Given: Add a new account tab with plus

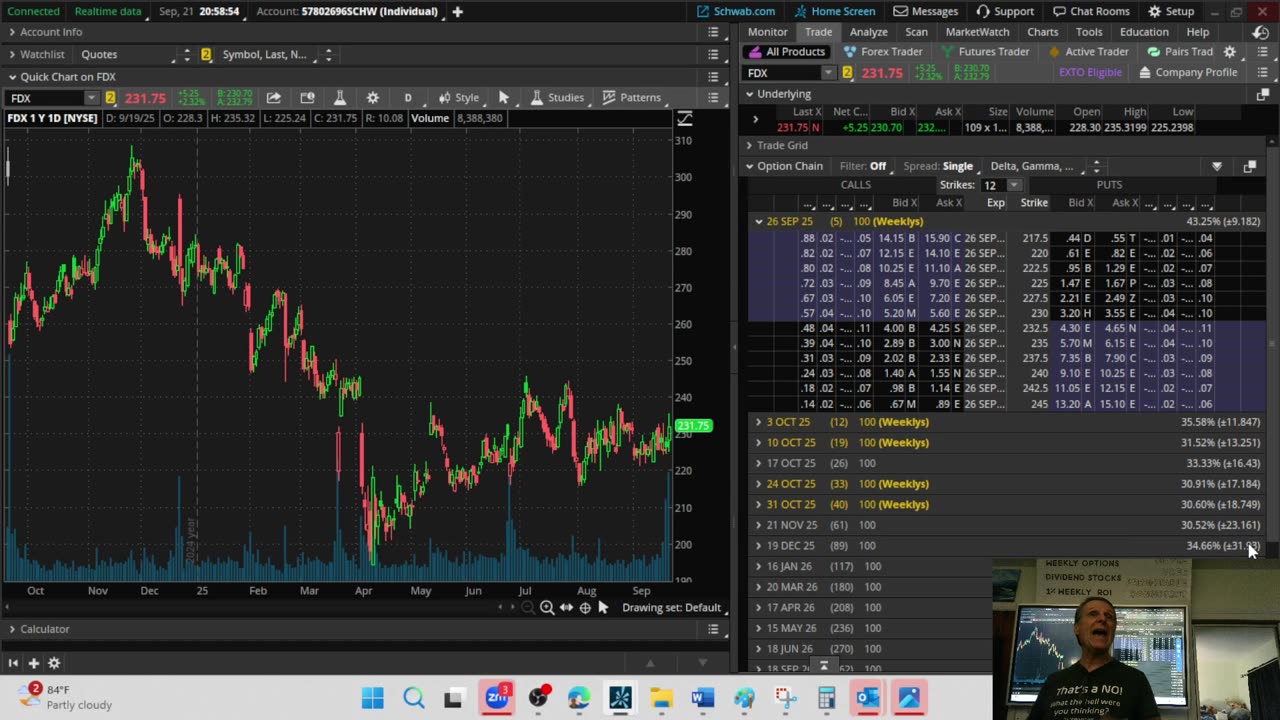Looking at the screenshot, I should coord(457,11).
